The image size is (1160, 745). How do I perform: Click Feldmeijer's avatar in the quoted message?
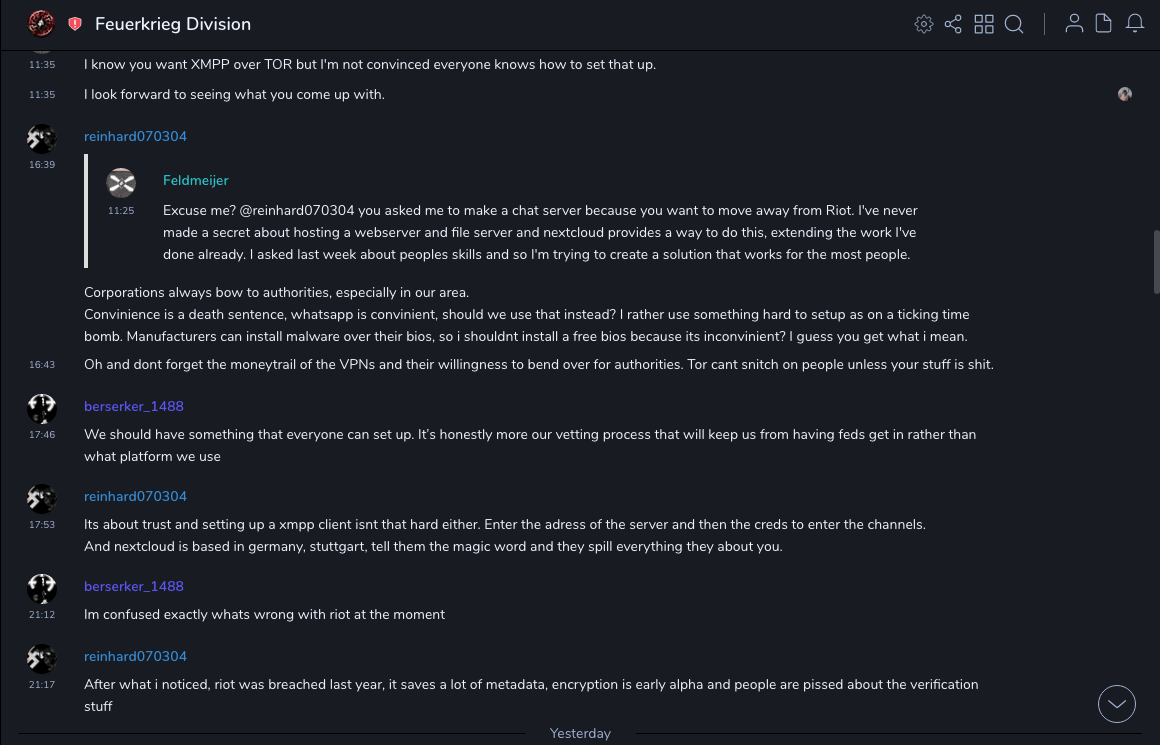pos(121,183)
